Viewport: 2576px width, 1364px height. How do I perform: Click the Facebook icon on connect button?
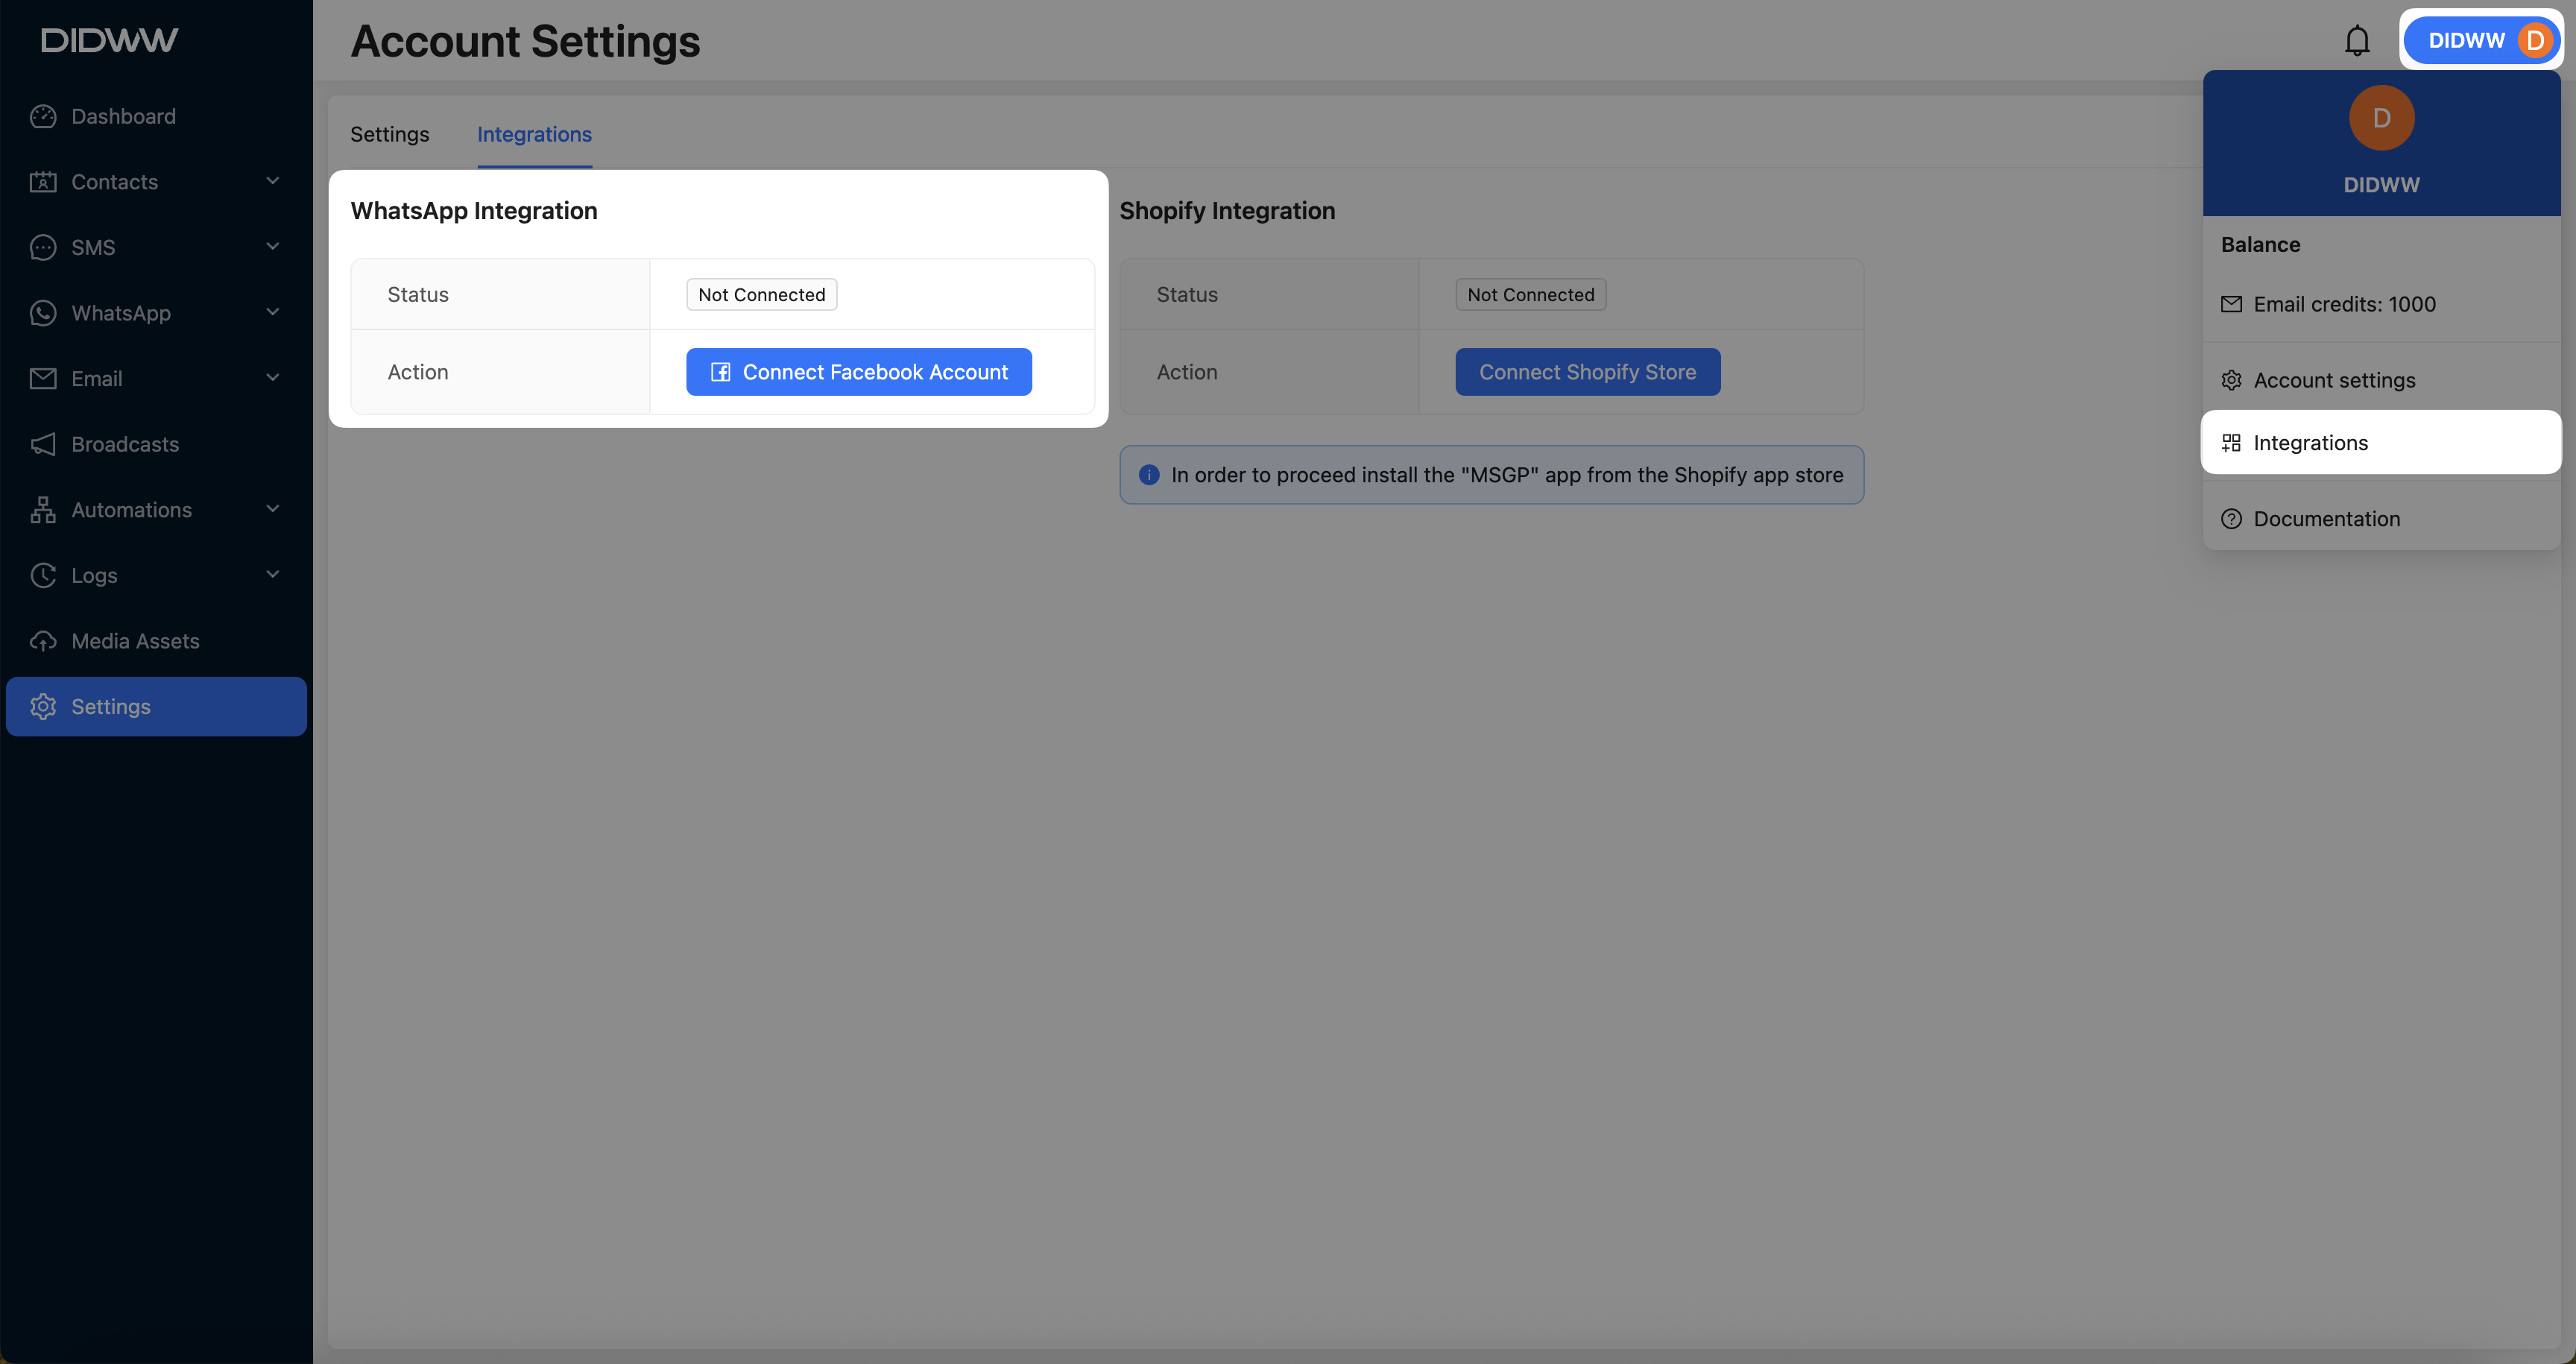(720, 372)
